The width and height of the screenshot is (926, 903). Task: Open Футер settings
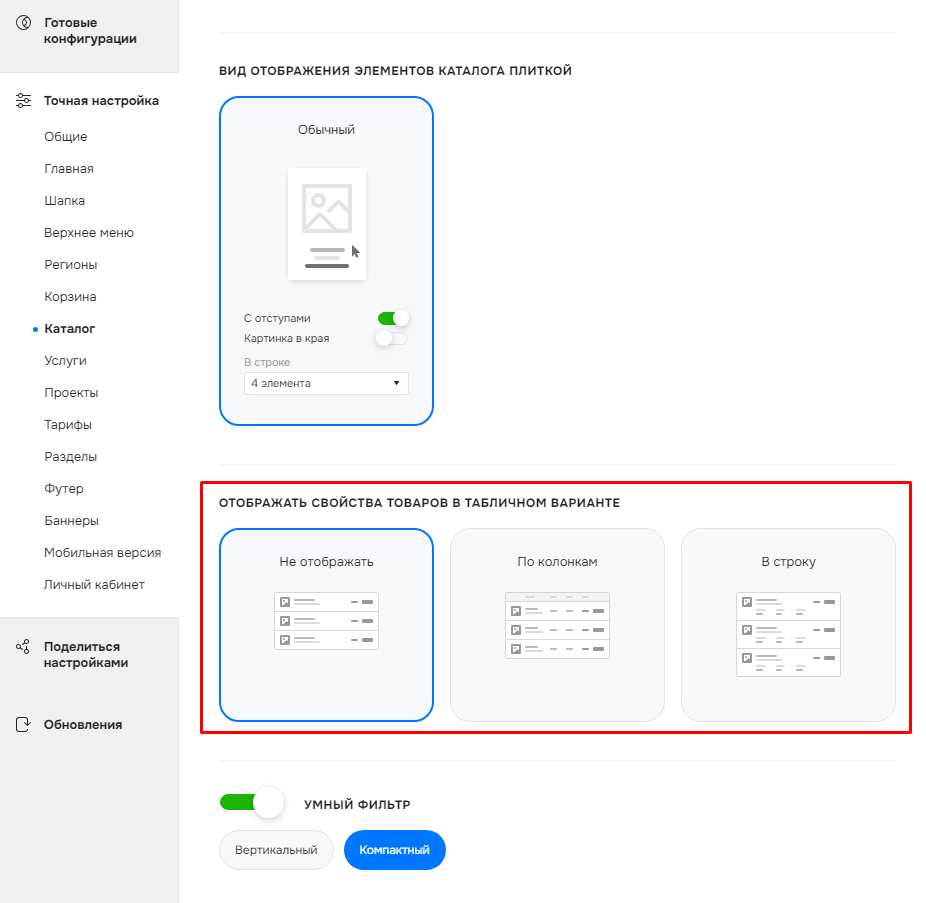64,488
